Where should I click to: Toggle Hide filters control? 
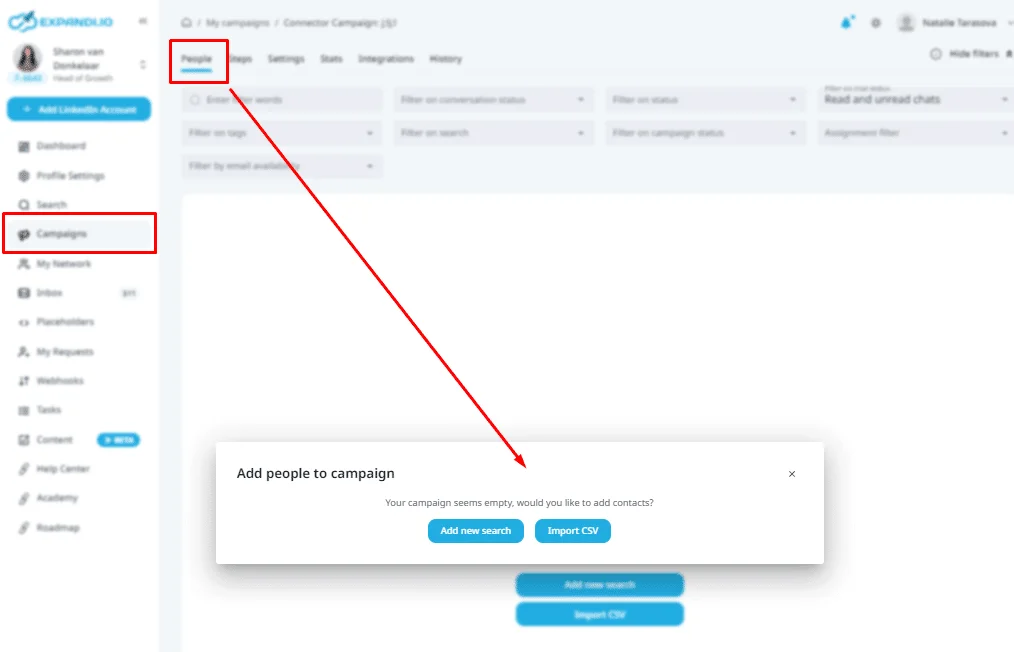[968, 54]
